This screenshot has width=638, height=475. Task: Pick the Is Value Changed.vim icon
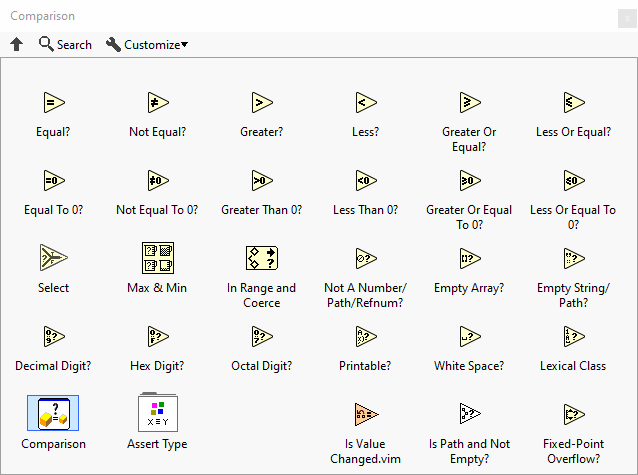[x=365, y=414]
